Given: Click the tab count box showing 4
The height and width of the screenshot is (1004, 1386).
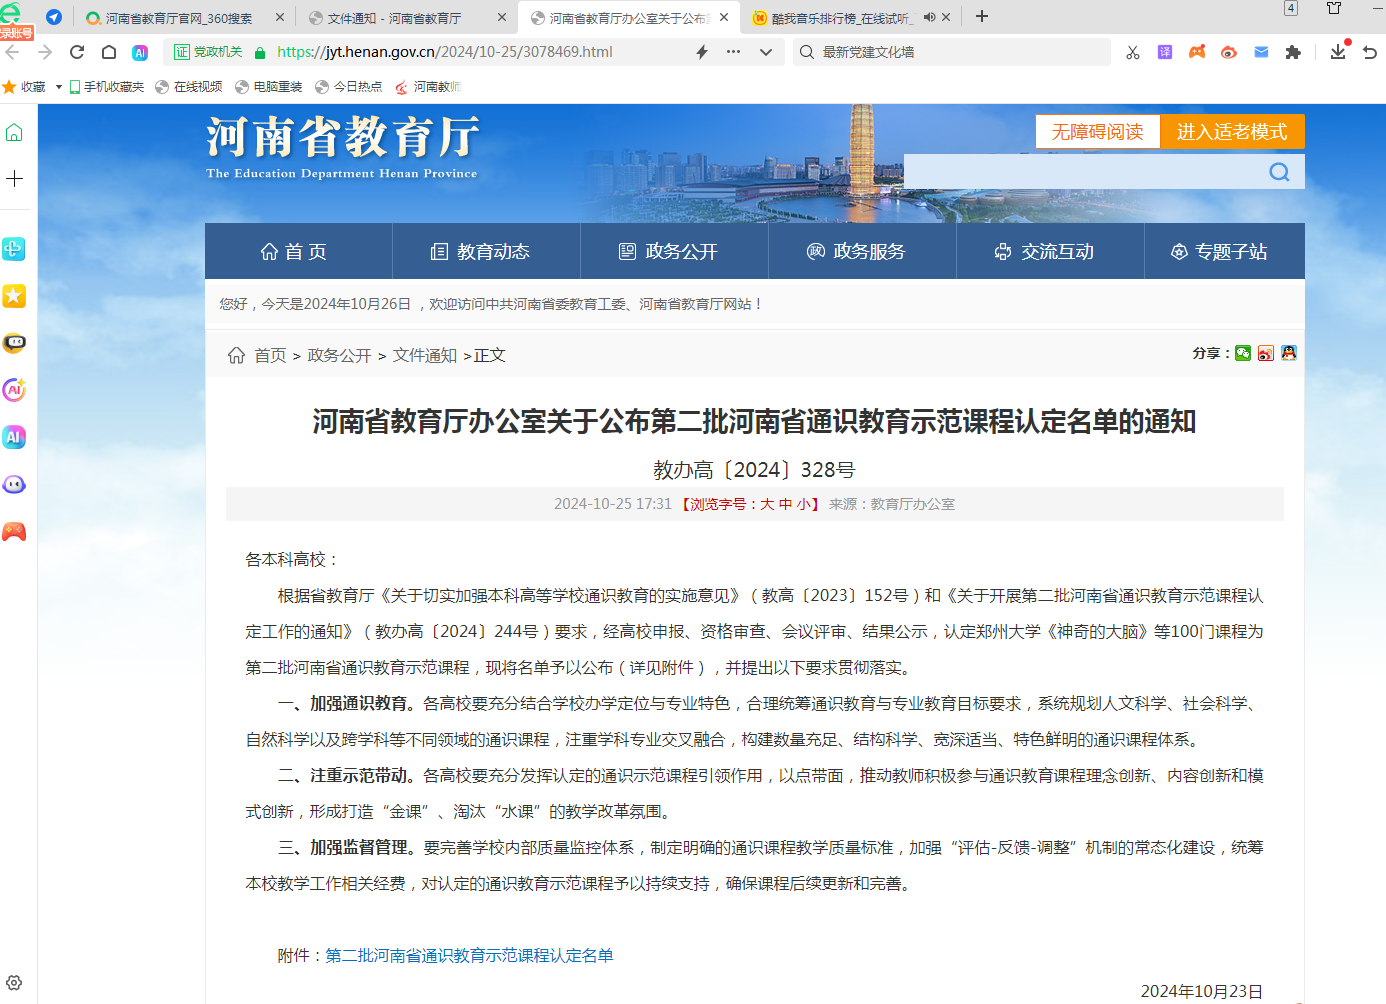Looking at the screenshot, I should pyautogui.click(x=1291, y=8).
